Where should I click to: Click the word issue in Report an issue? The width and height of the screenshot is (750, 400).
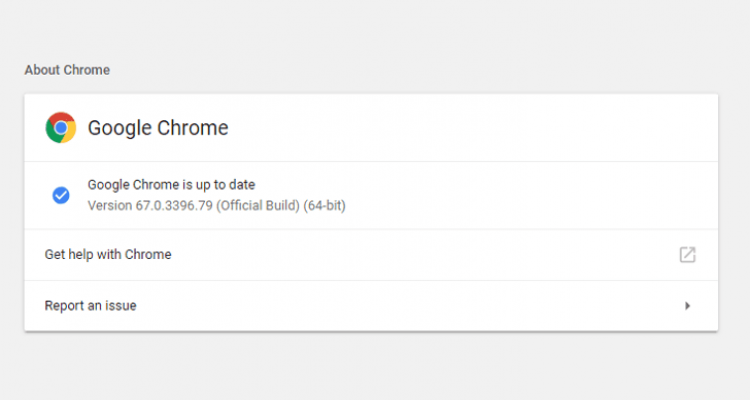(121, 306)
